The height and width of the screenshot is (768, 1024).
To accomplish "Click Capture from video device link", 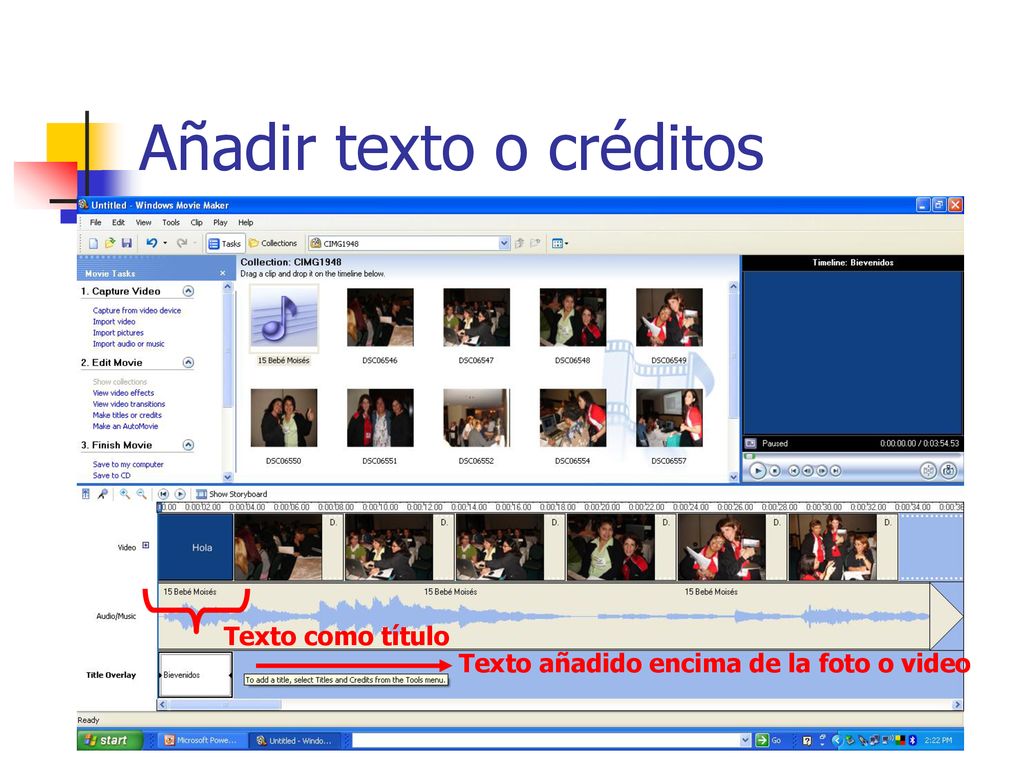I will (136, 310).
